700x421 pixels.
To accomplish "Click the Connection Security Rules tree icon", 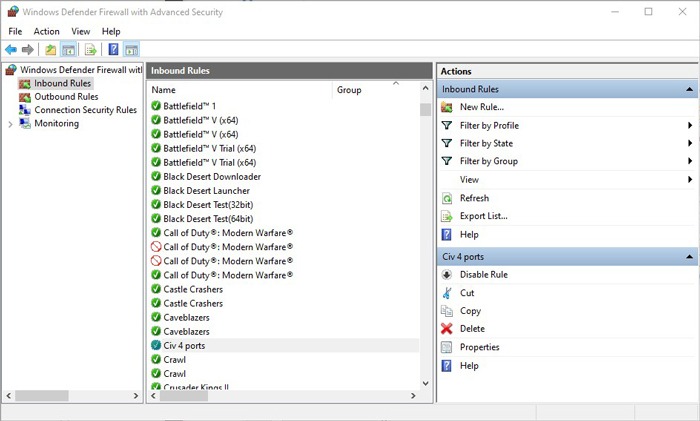I will click(25, 110).
